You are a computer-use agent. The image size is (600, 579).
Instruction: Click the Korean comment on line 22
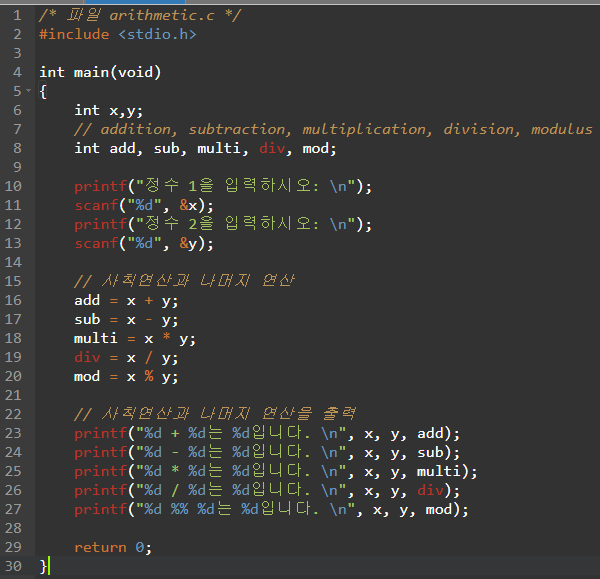[215, 414]
